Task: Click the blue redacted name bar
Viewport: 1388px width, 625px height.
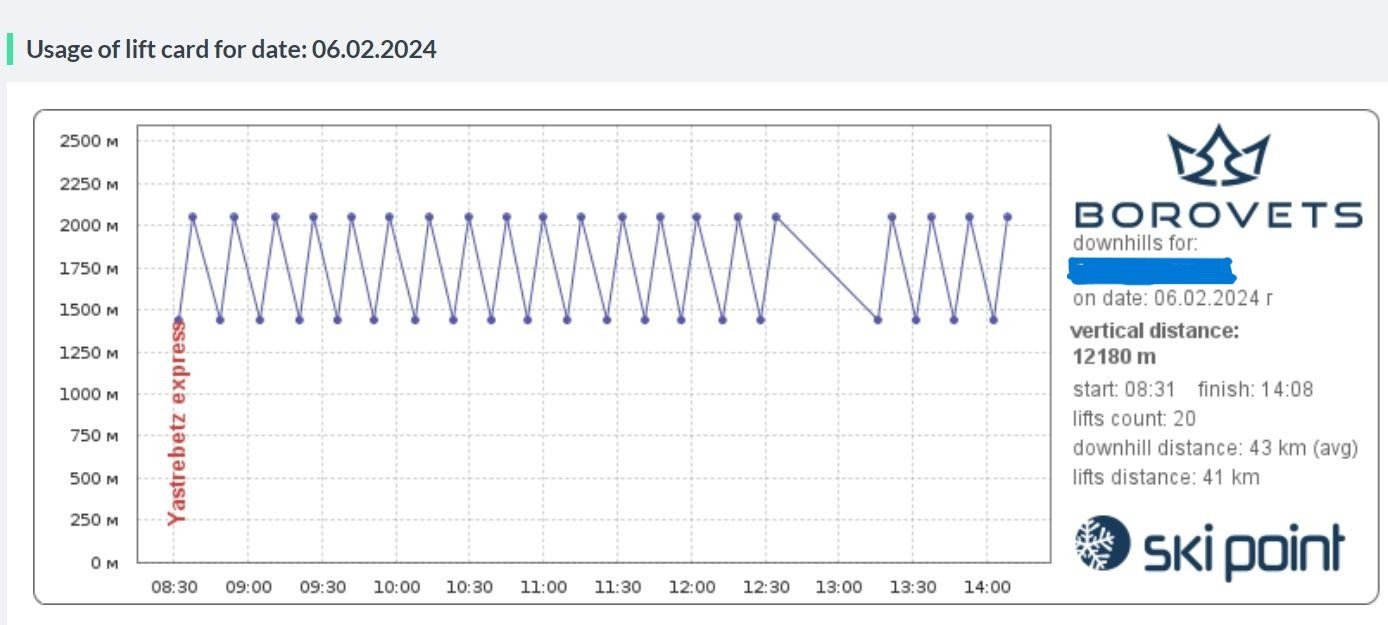Action: (x=1152, y=270)
